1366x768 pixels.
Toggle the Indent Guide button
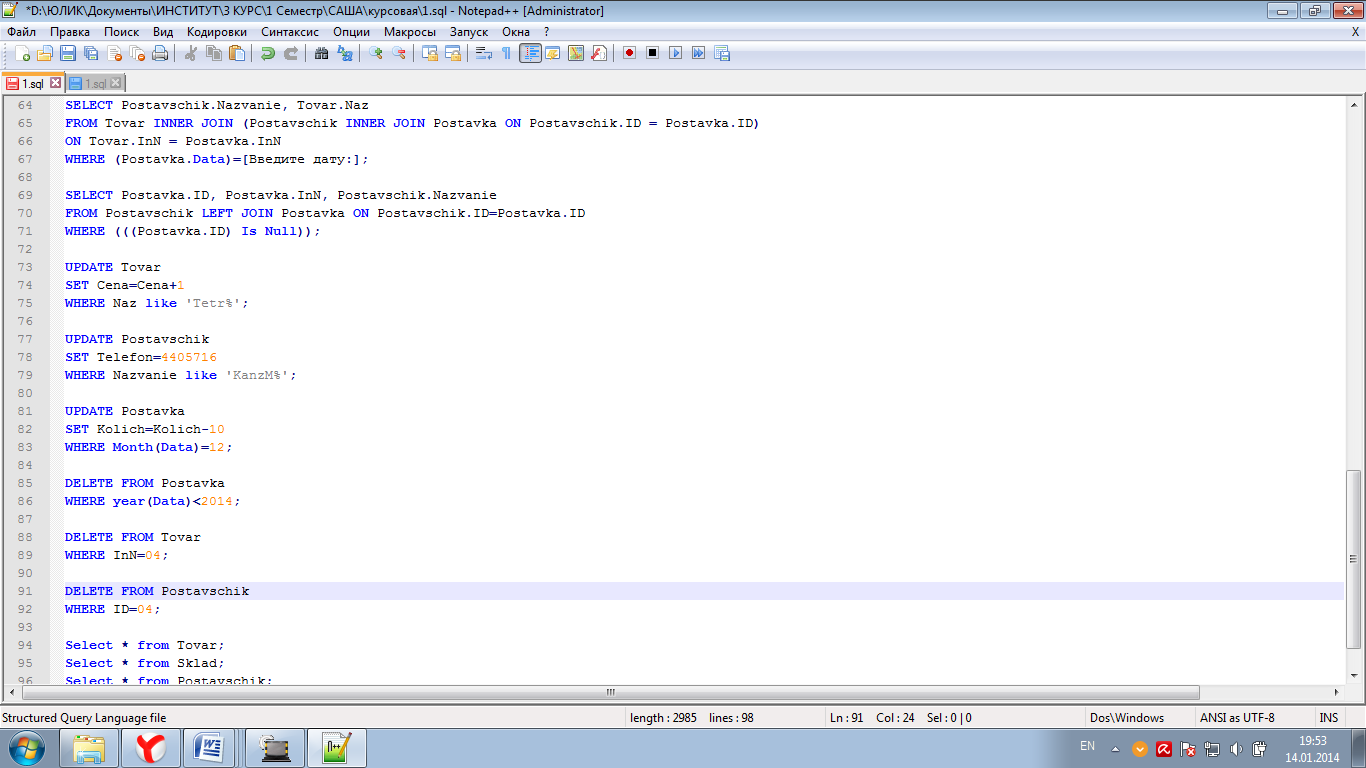click(x=530, y=53)
